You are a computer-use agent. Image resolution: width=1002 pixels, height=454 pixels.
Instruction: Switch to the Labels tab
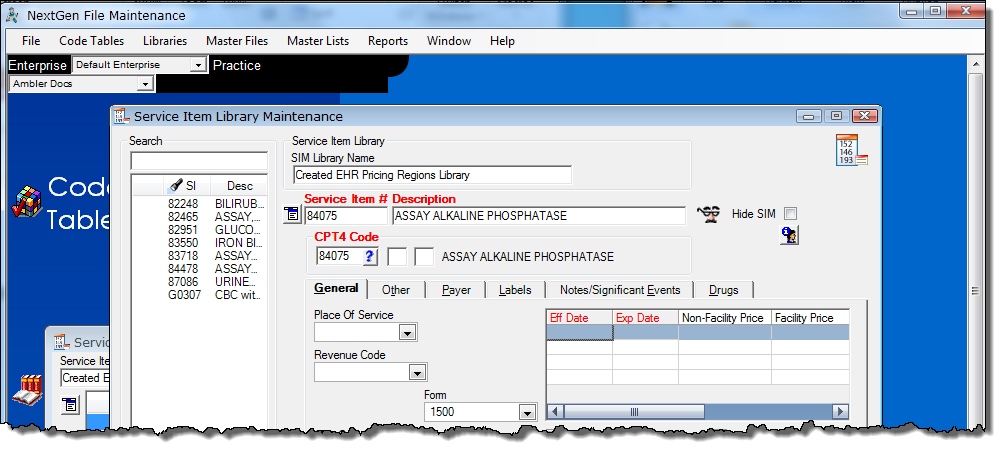coord(515,290)
